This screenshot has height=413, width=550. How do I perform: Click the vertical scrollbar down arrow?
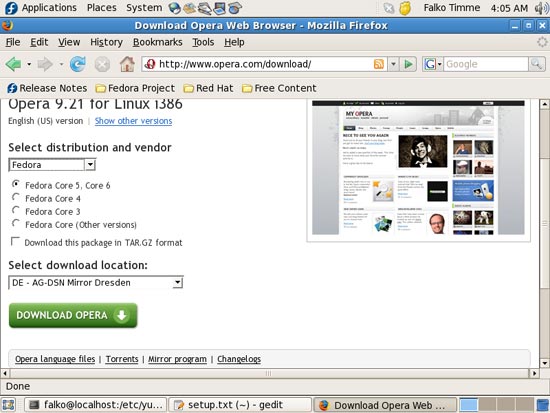tap(544, 363)
